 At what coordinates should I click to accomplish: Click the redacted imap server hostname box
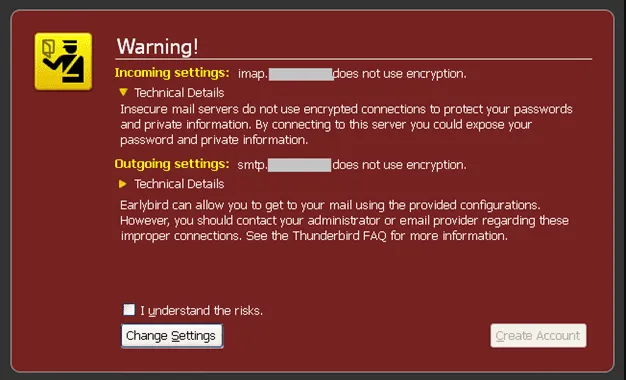pyautogui.click(x=301, y=74)
